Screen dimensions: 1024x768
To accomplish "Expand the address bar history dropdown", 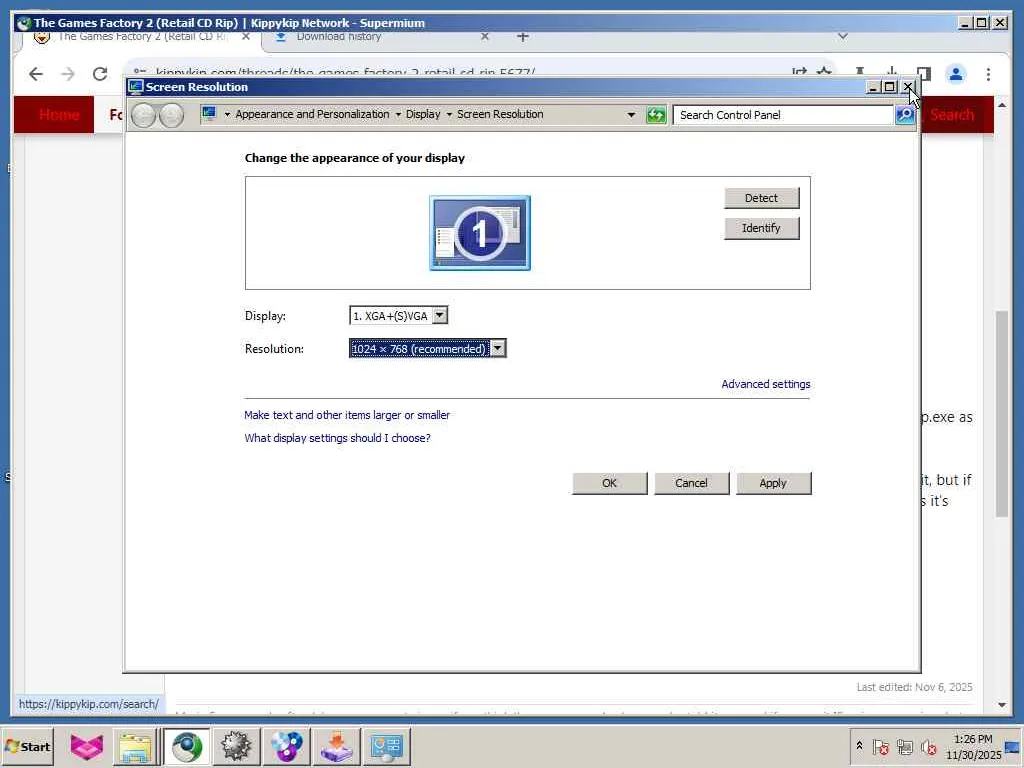I will pos(631,115).
